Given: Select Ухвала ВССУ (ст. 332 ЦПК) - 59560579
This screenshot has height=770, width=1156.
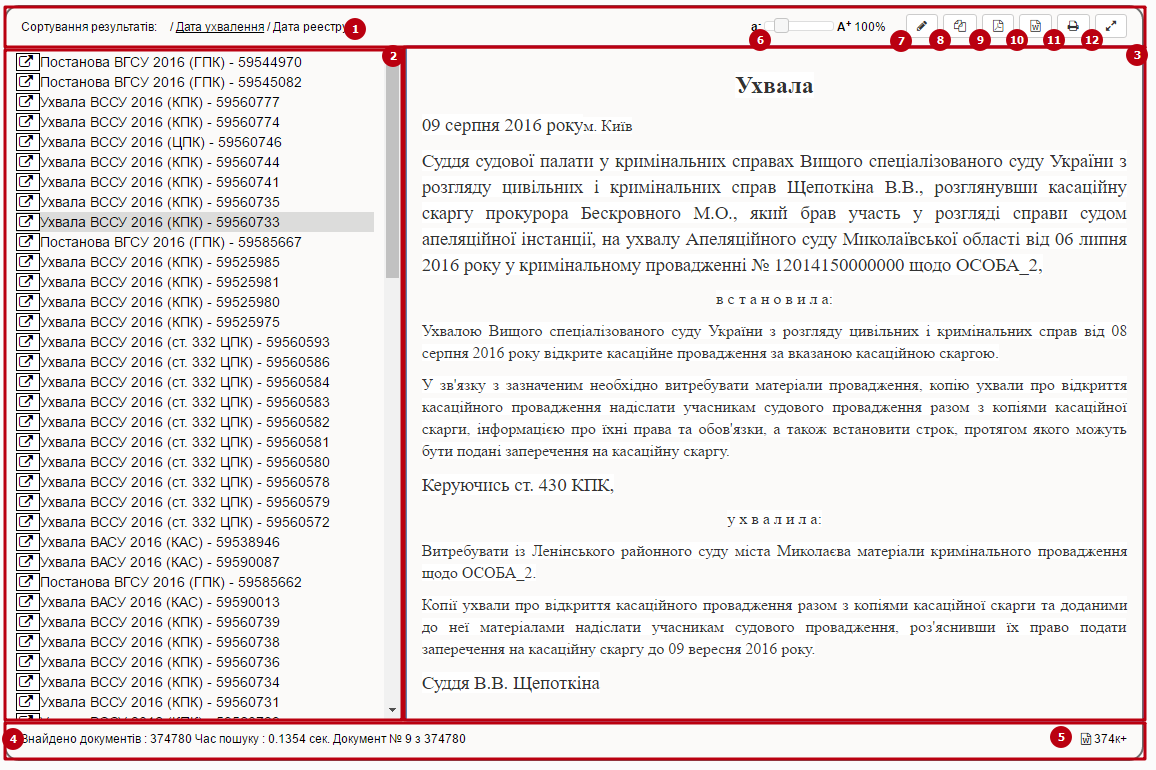Looking at the screenshot, I should (x=185, y=502).
